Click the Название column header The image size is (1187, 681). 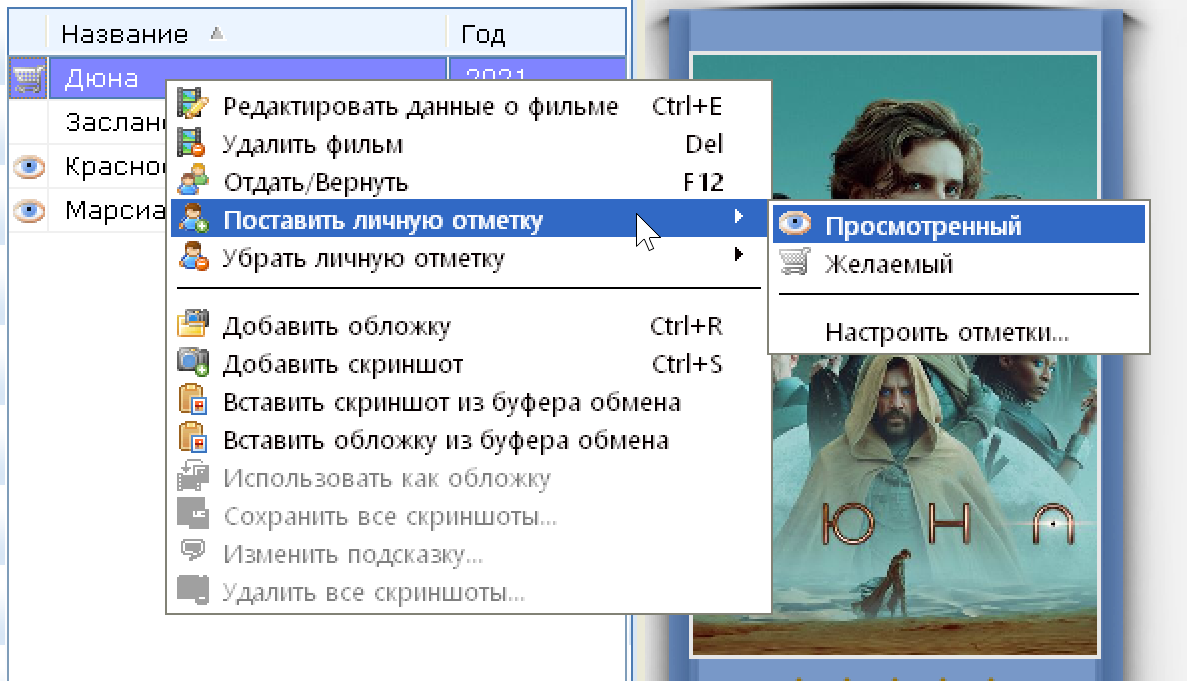pos(247,33)
